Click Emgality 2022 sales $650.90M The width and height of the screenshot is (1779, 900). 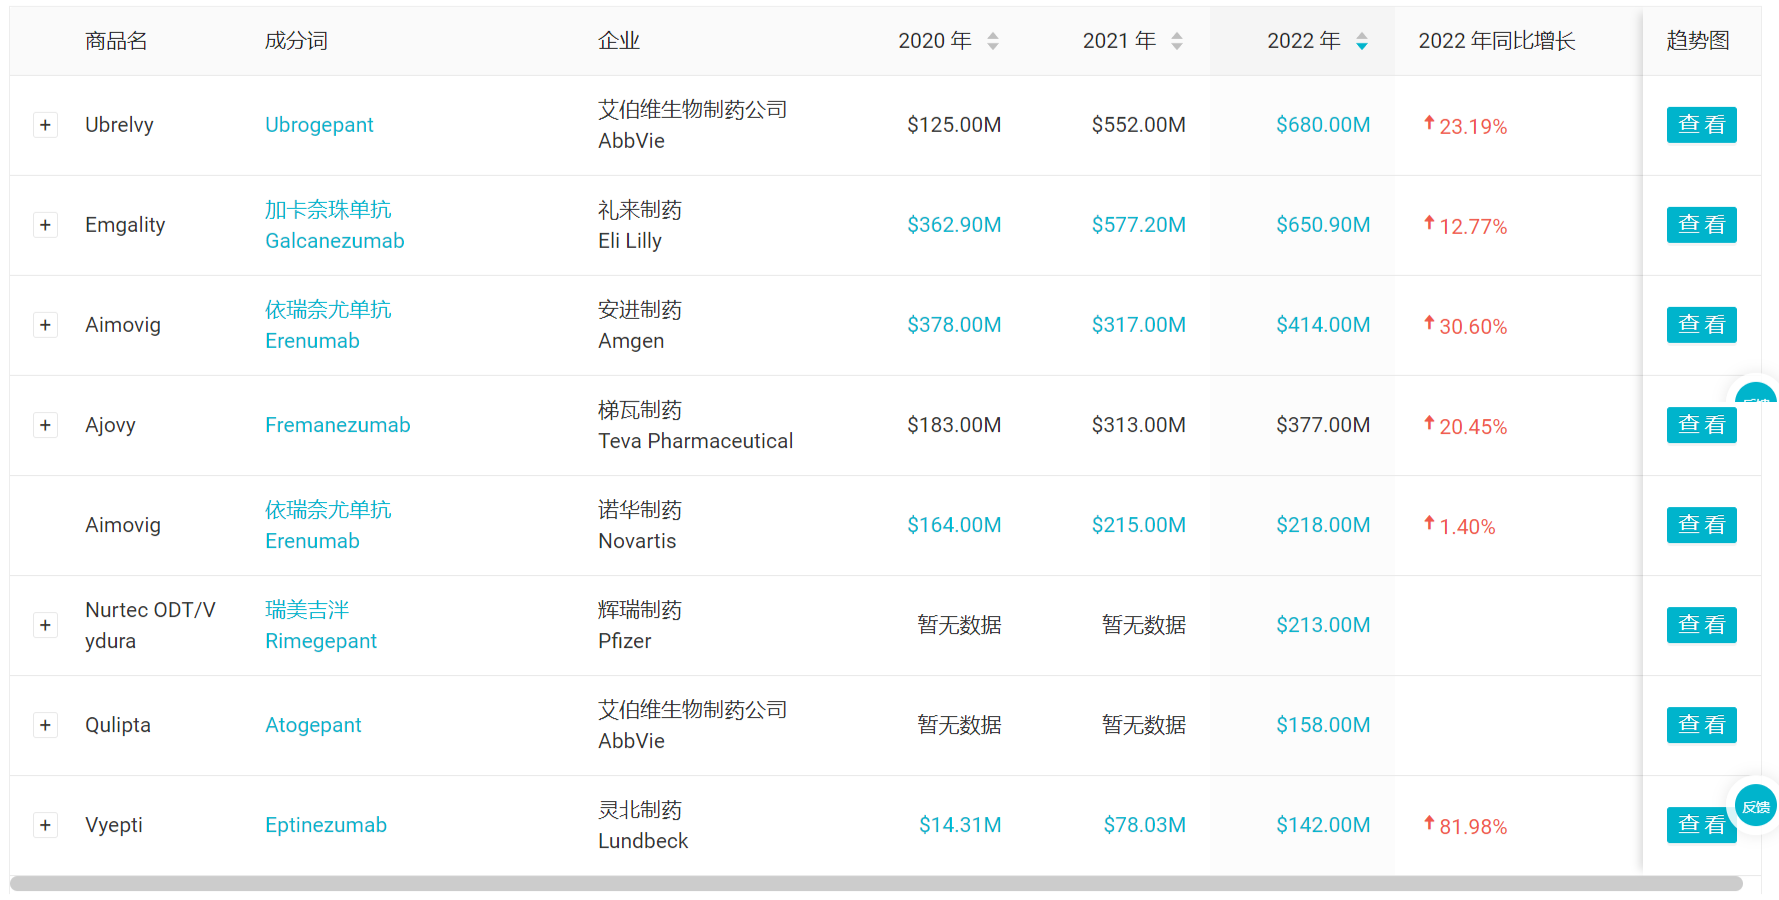pyautogui.click(x=1323, y=225)
